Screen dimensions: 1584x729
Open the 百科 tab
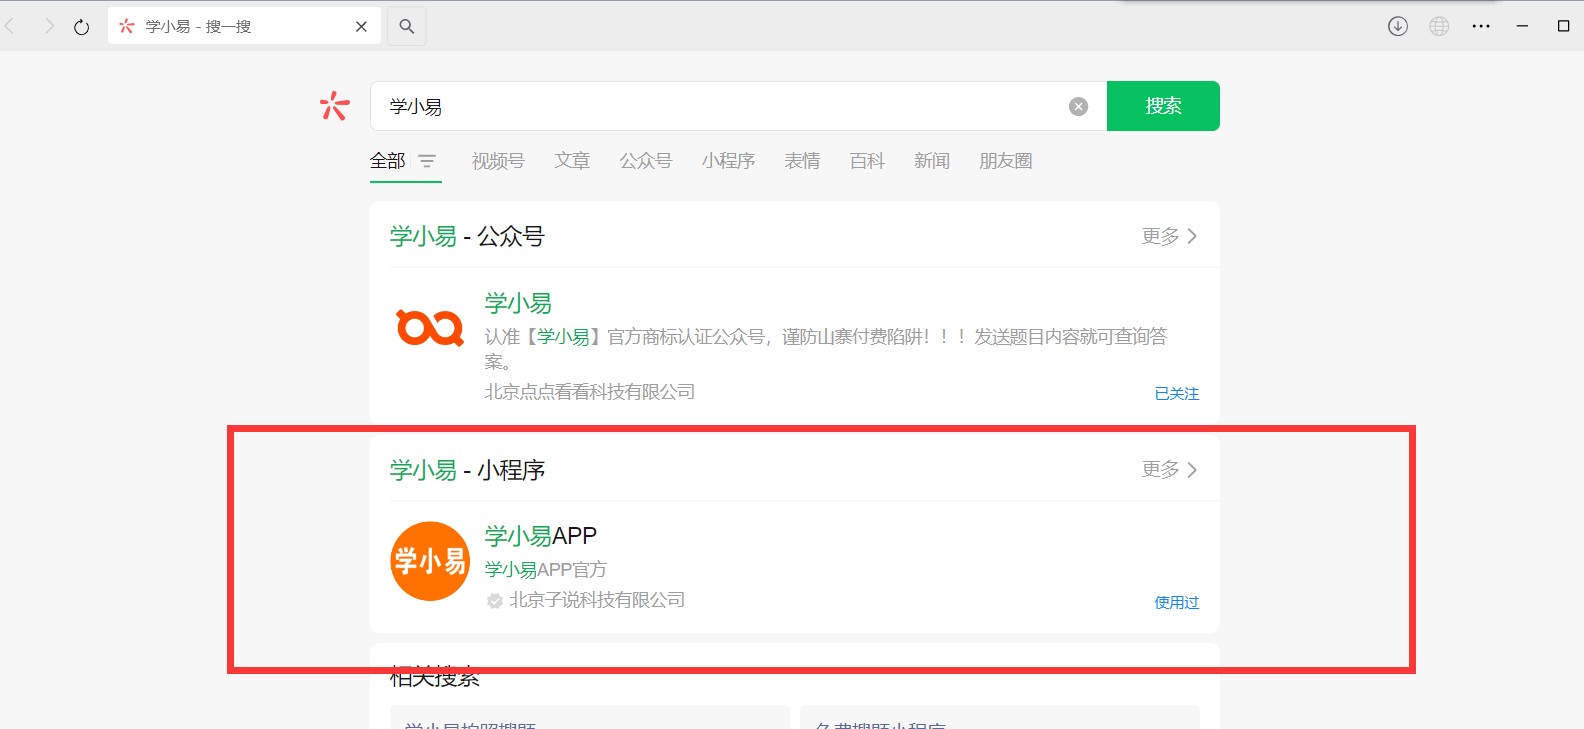[867, 161]
